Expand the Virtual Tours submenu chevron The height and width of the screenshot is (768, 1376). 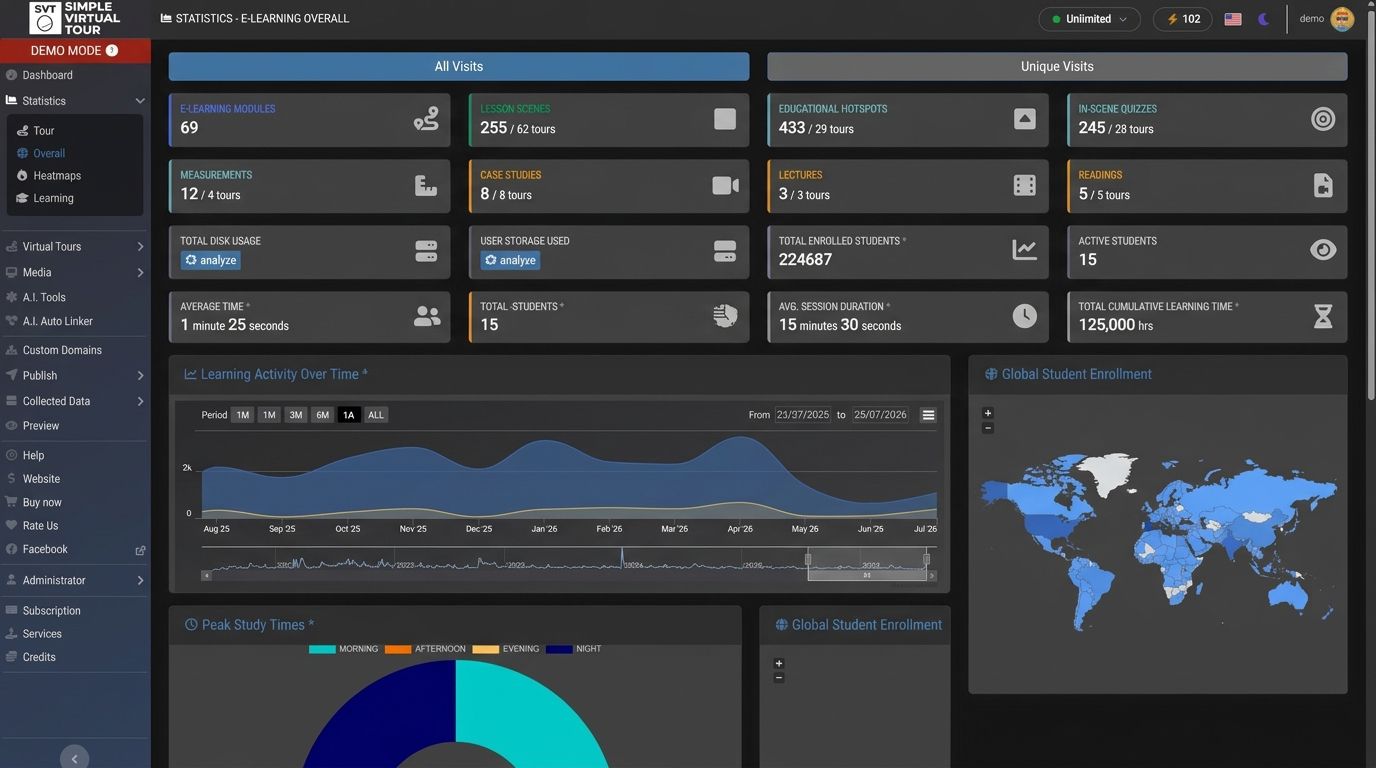tap(140, 247)
